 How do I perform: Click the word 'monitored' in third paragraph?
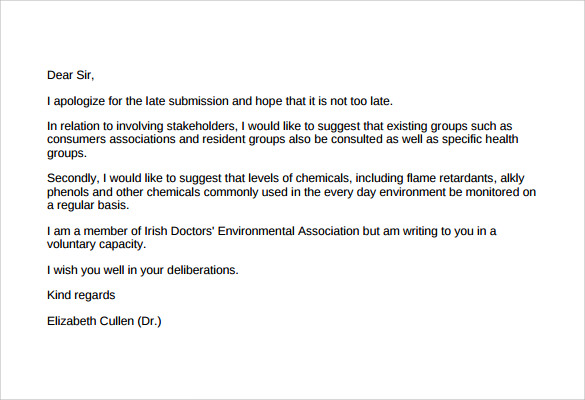495,192
